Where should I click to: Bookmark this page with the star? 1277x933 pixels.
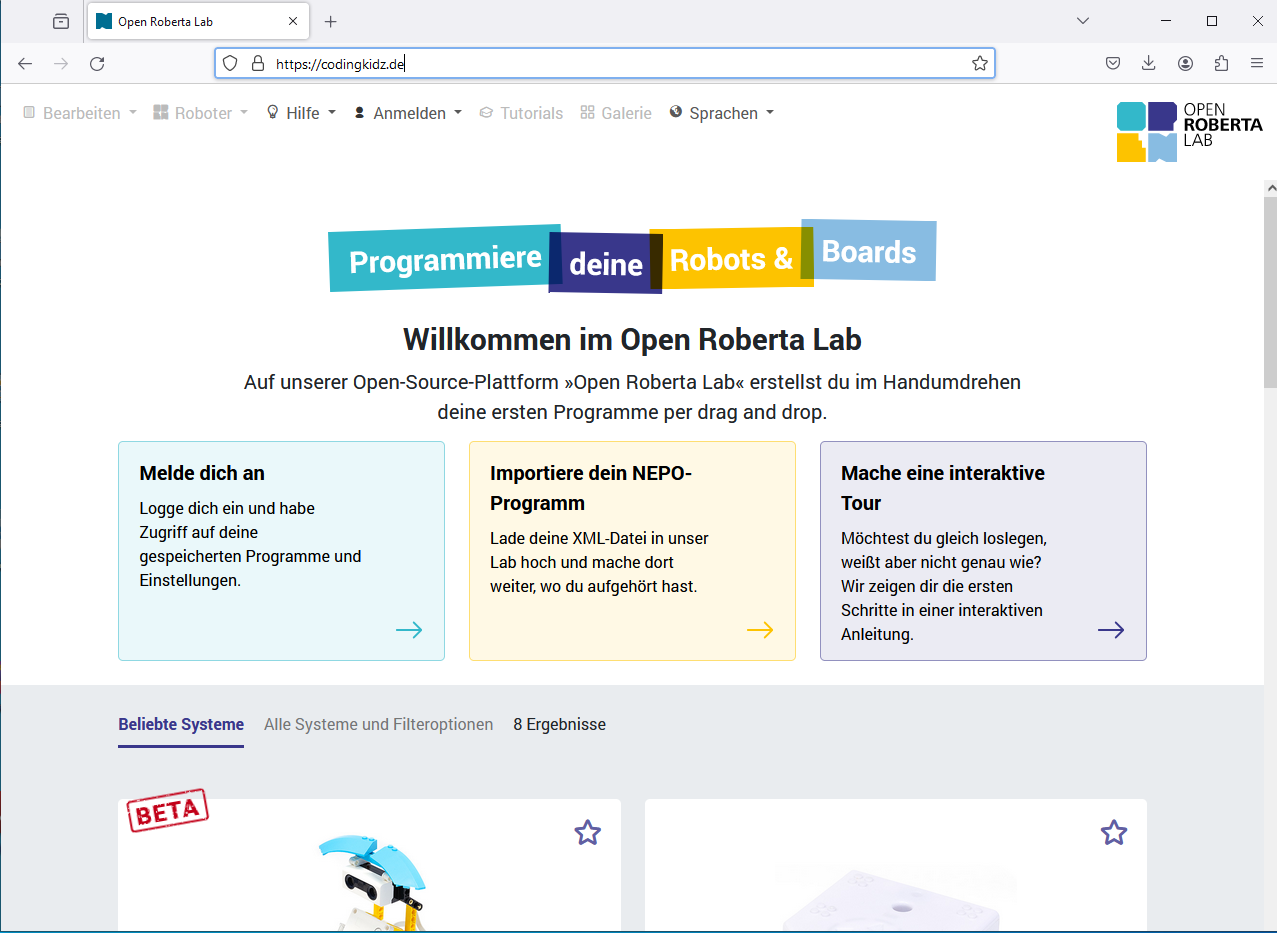(x=980, y=63)
